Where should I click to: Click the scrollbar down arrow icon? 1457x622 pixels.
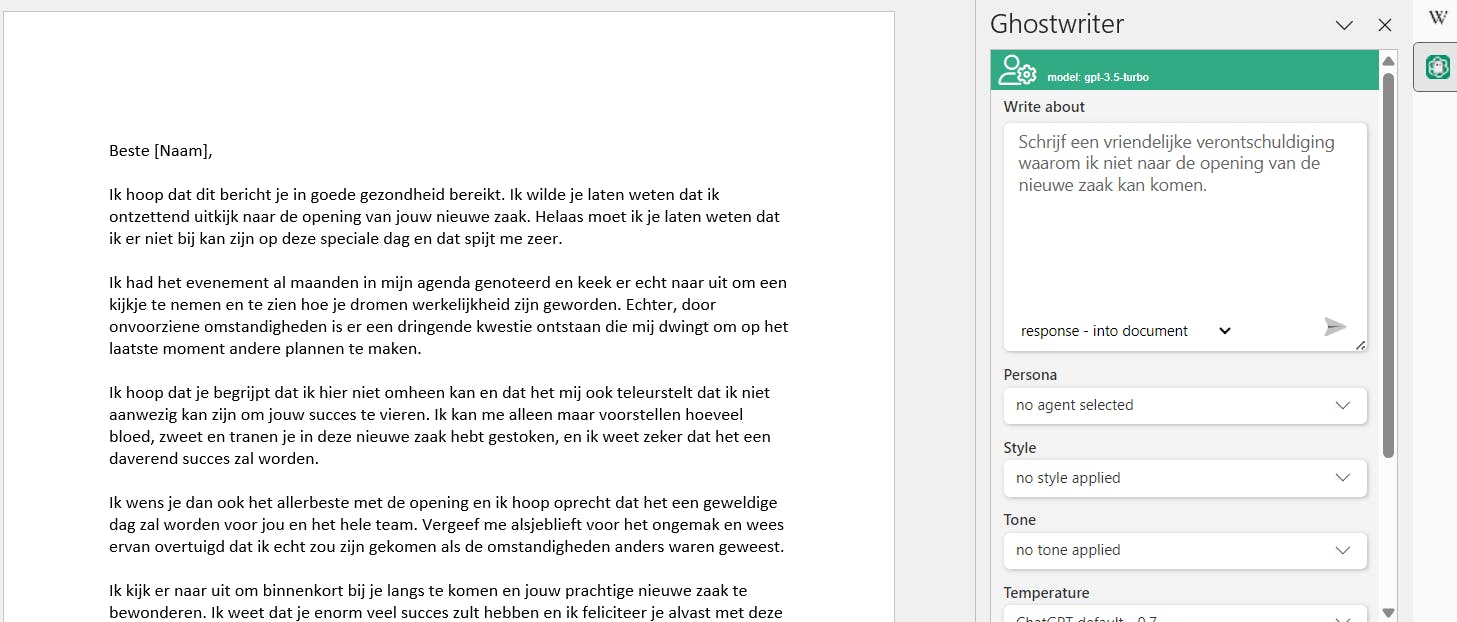coord(1388,610)
